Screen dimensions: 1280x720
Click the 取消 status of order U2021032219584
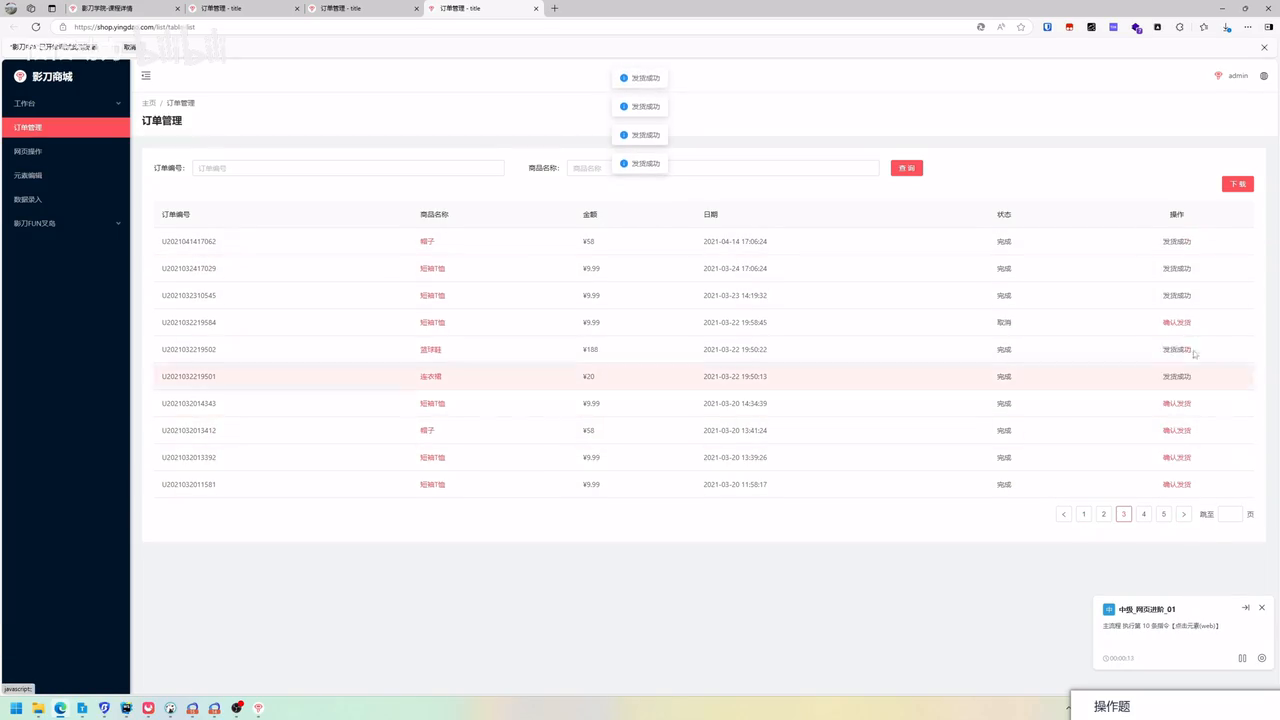pyautogui.click(x=1004, y=322)
